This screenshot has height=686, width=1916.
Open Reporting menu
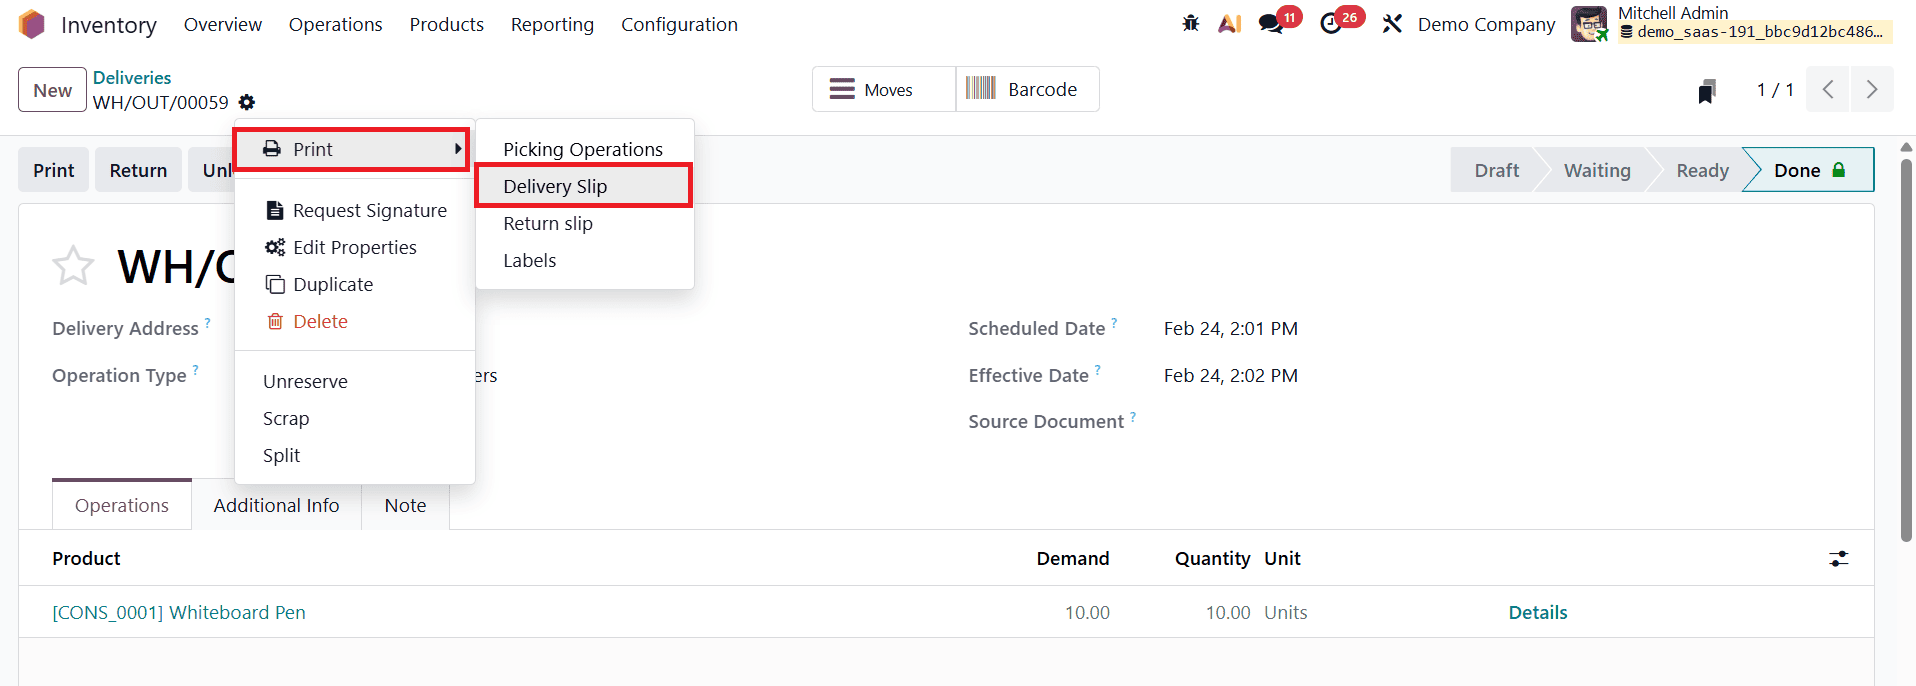pyautogui.click(x=552, y=24)
